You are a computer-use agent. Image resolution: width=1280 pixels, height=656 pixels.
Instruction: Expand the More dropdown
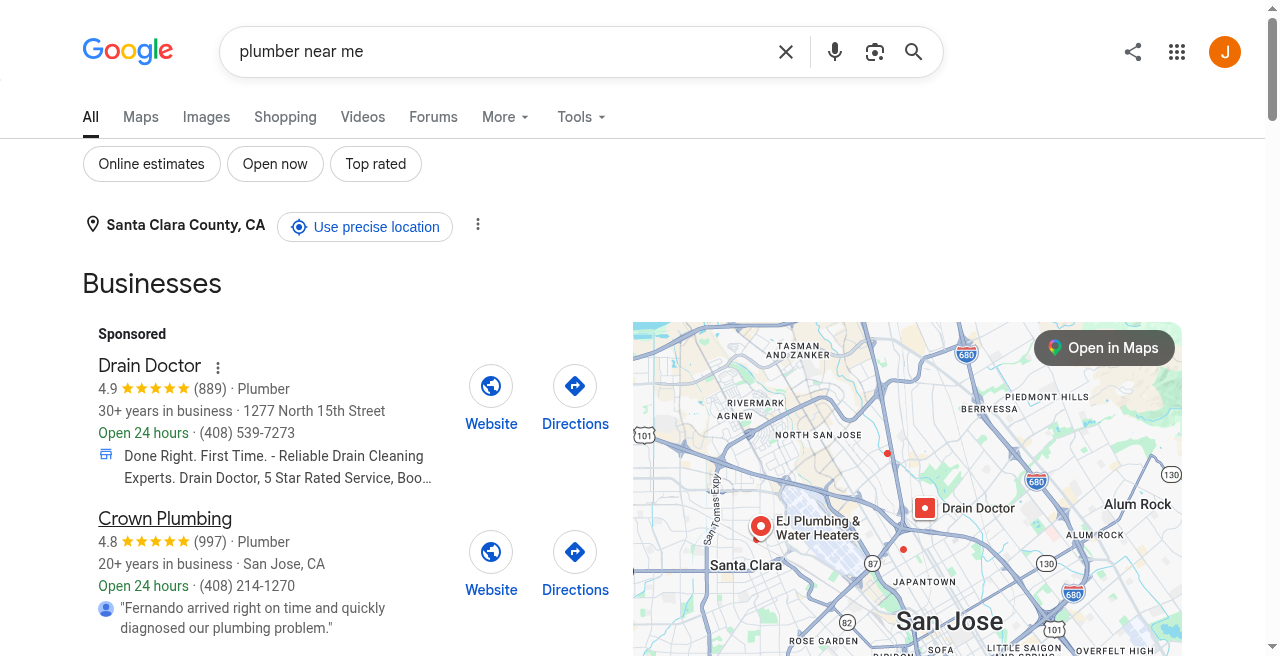(505, 117)
